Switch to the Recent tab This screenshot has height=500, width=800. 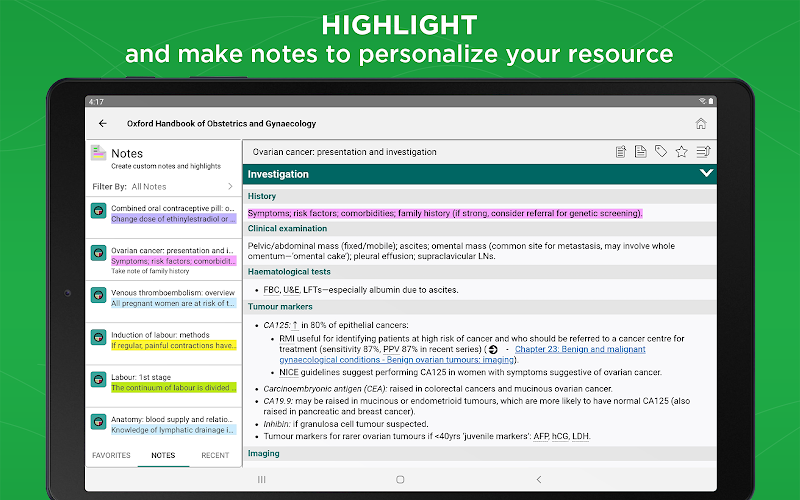click(215, 455)
